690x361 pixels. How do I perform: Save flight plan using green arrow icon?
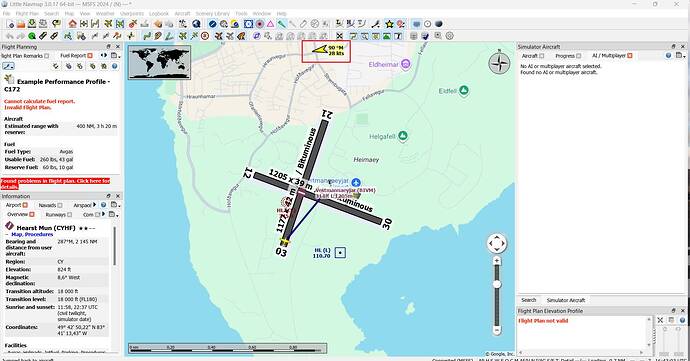[32, 24]
